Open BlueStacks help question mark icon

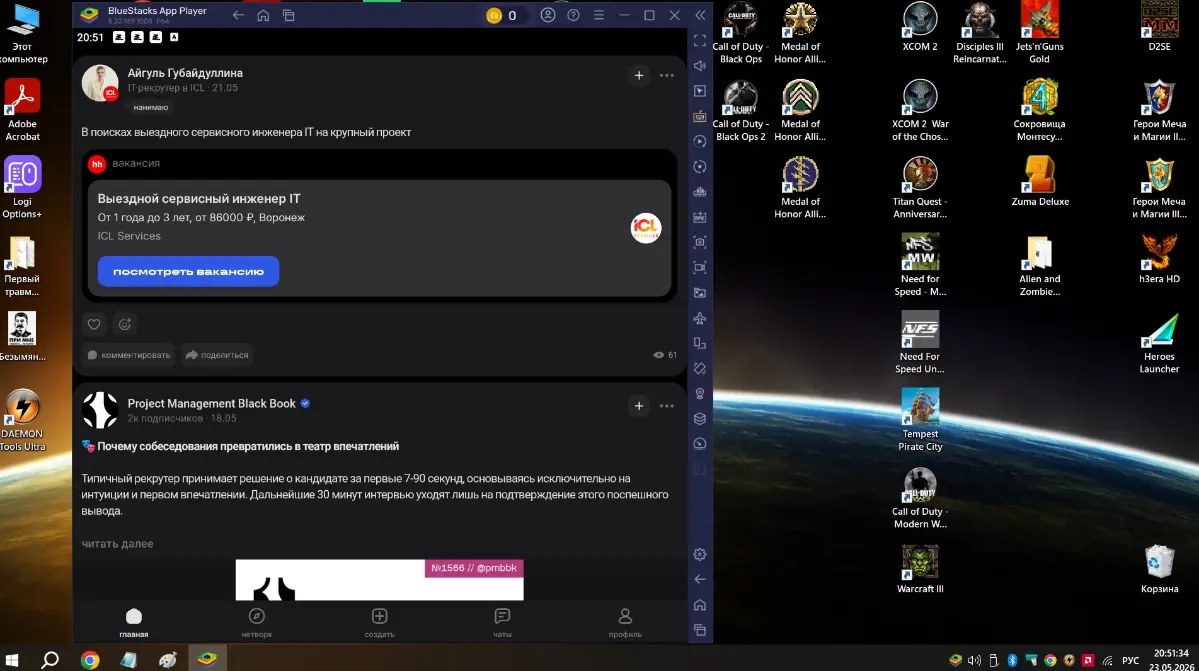pos(573,15)
